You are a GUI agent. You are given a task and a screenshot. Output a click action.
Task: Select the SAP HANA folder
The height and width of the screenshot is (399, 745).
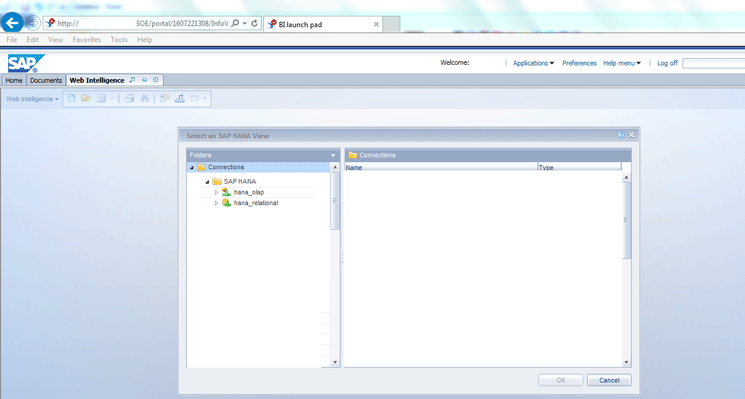click(x=234, y=181)
